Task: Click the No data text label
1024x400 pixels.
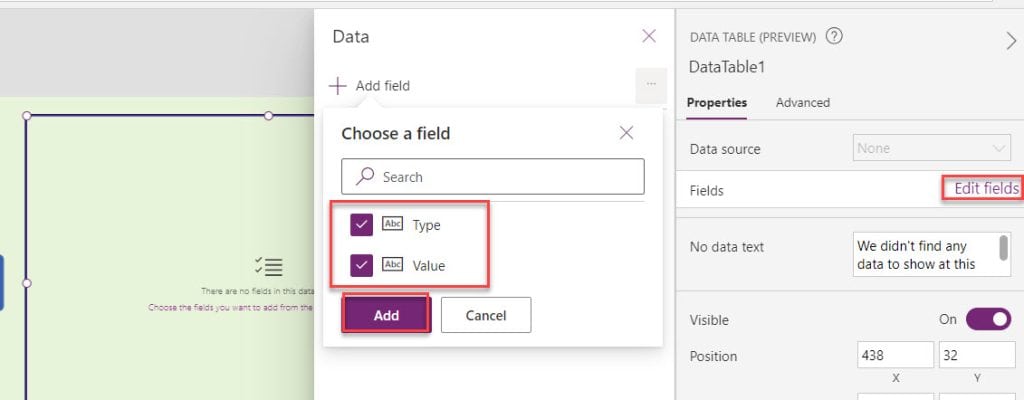Action: coord(727,247)
